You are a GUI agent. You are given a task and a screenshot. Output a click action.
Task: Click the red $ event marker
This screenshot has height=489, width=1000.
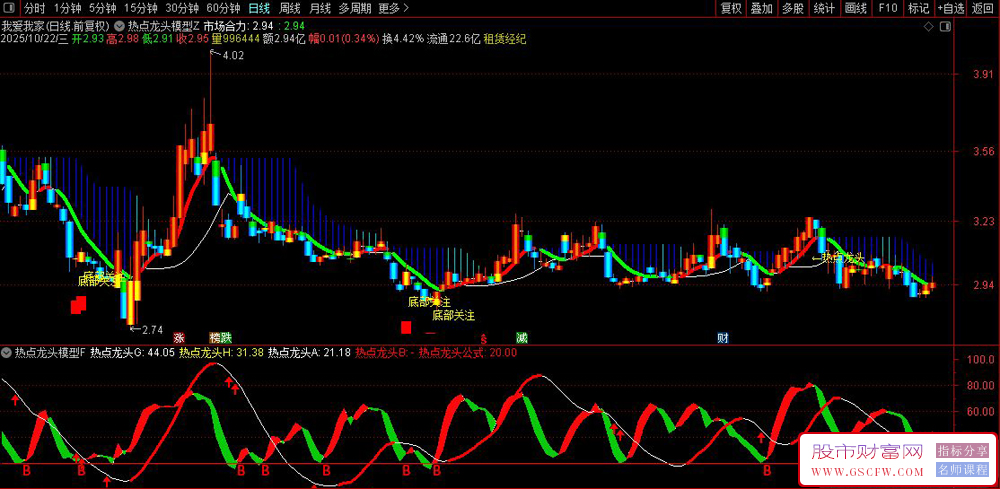(x=483, y=338)
